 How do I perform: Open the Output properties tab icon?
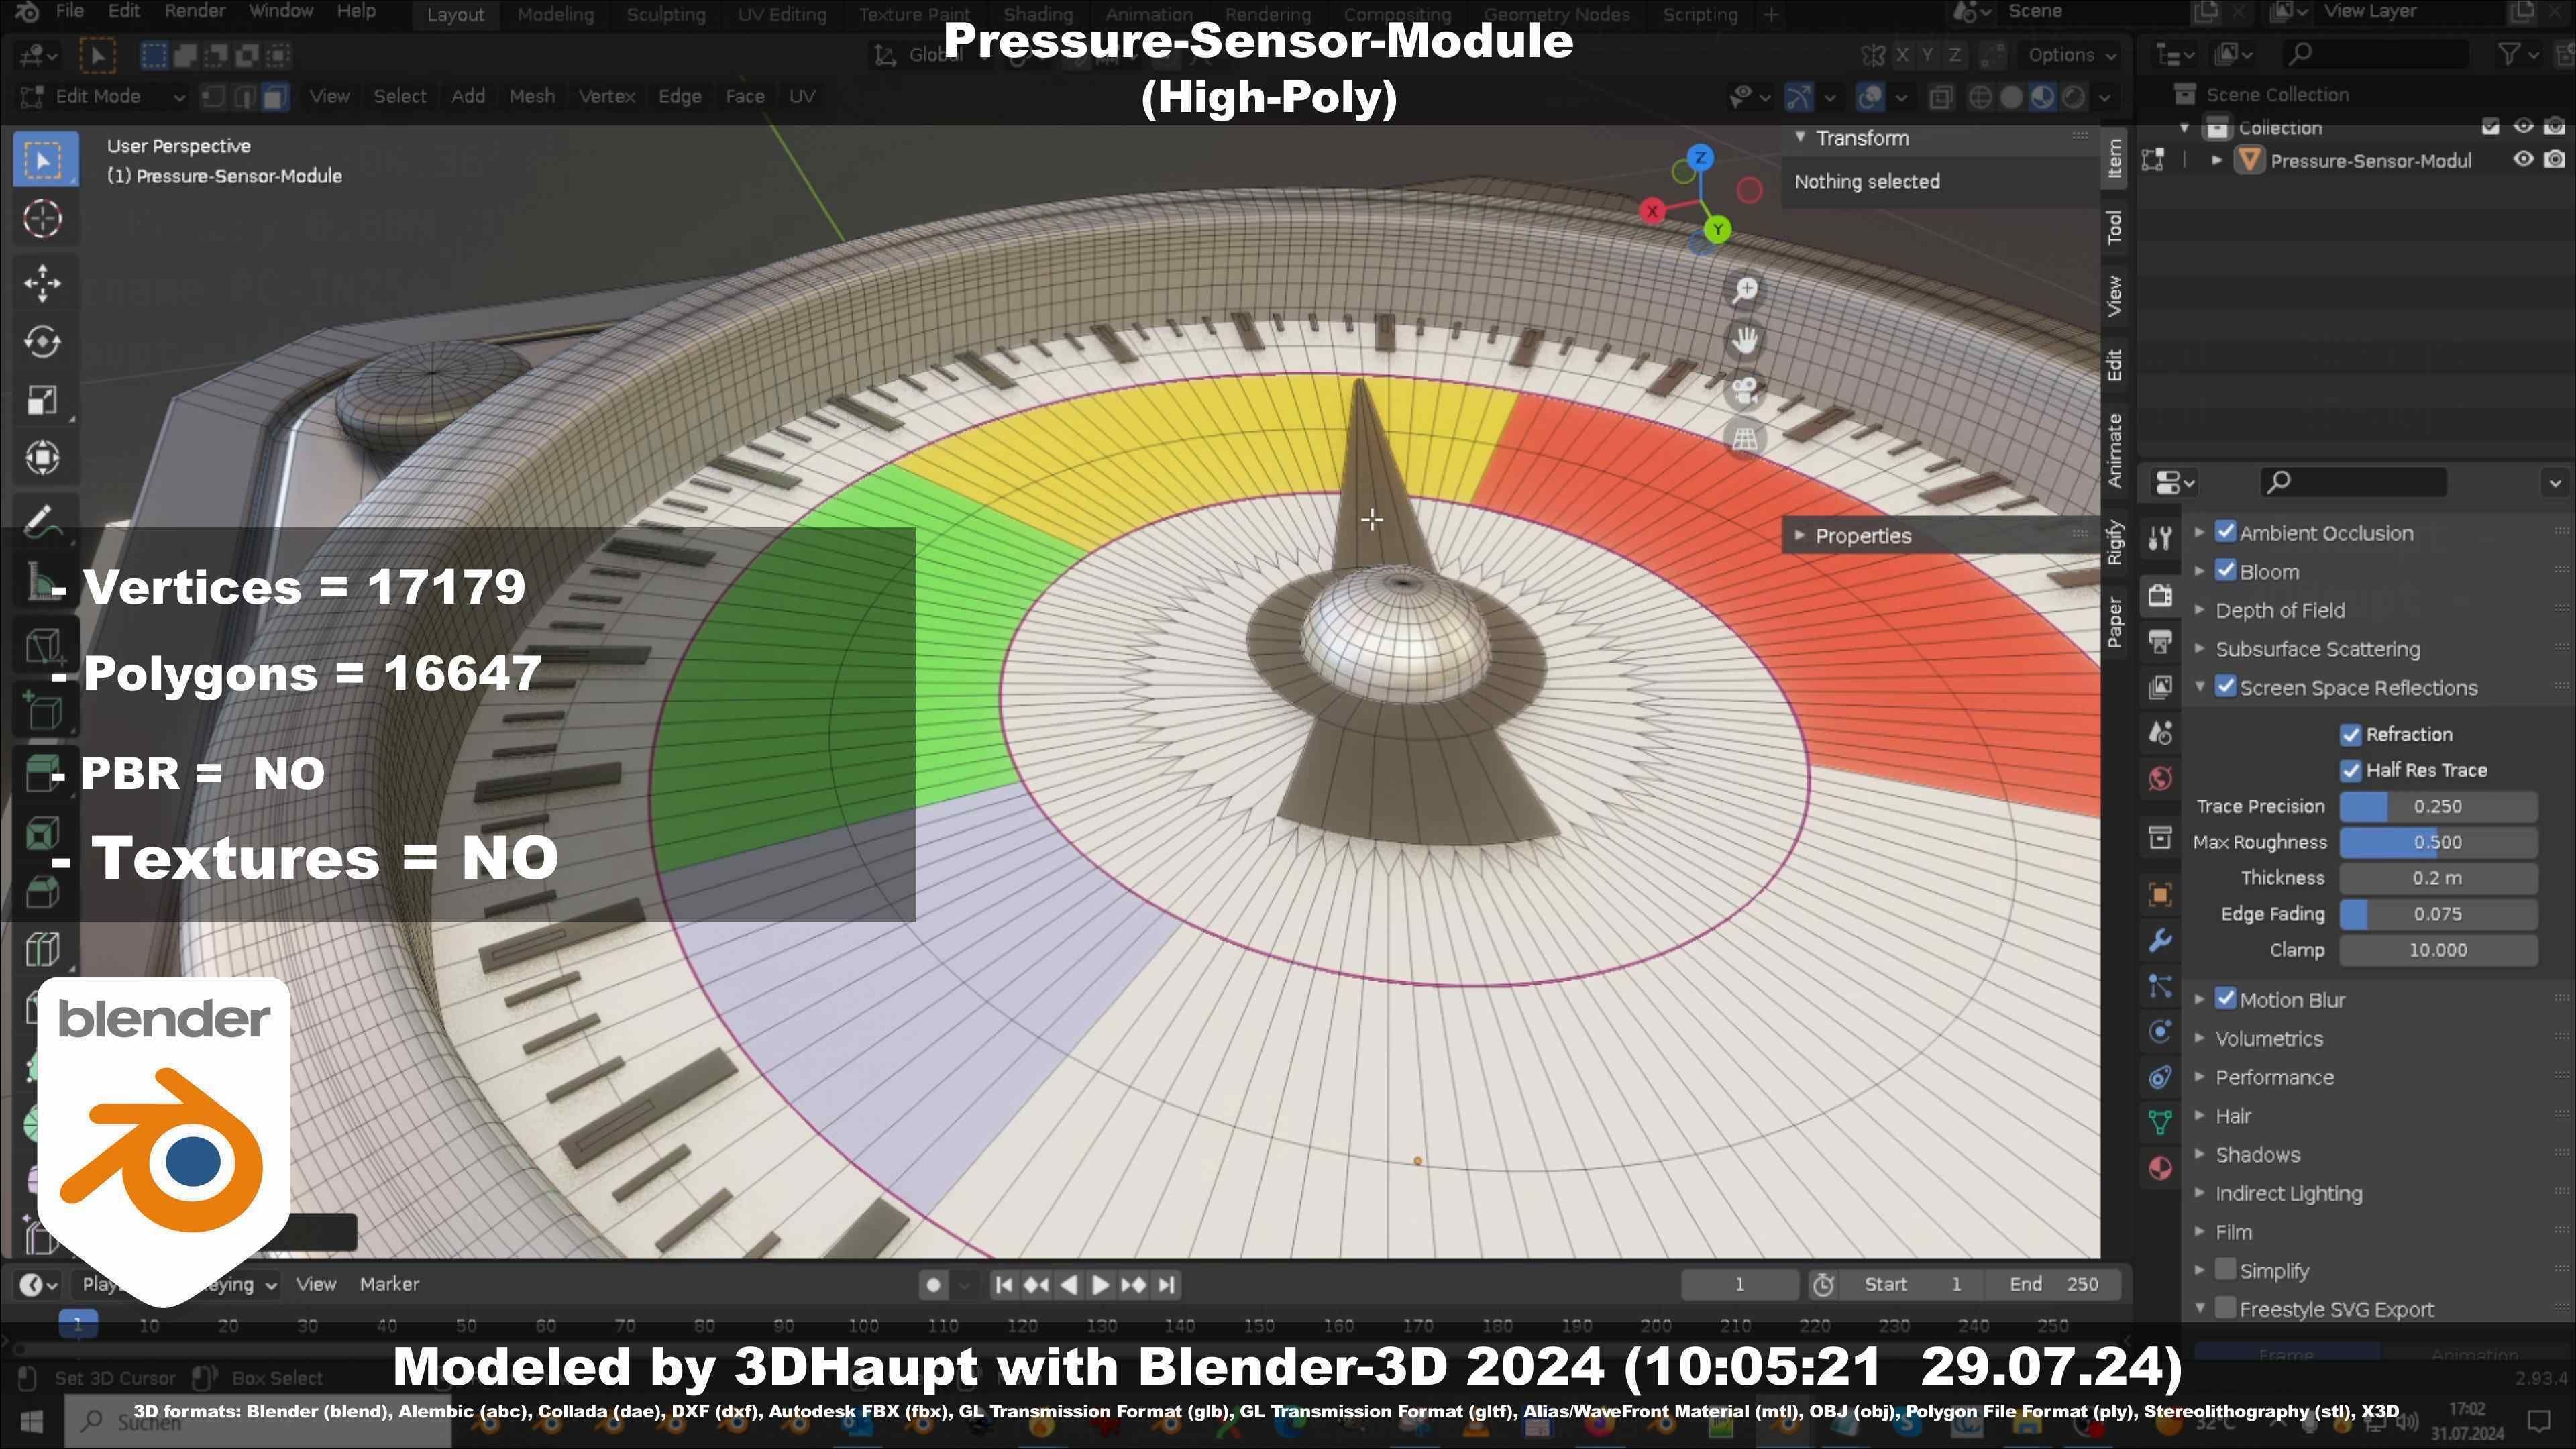click(2160, 642)
